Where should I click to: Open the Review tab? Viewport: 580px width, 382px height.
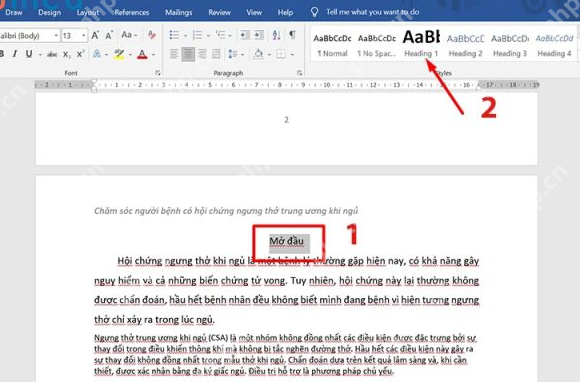(219, 13)
